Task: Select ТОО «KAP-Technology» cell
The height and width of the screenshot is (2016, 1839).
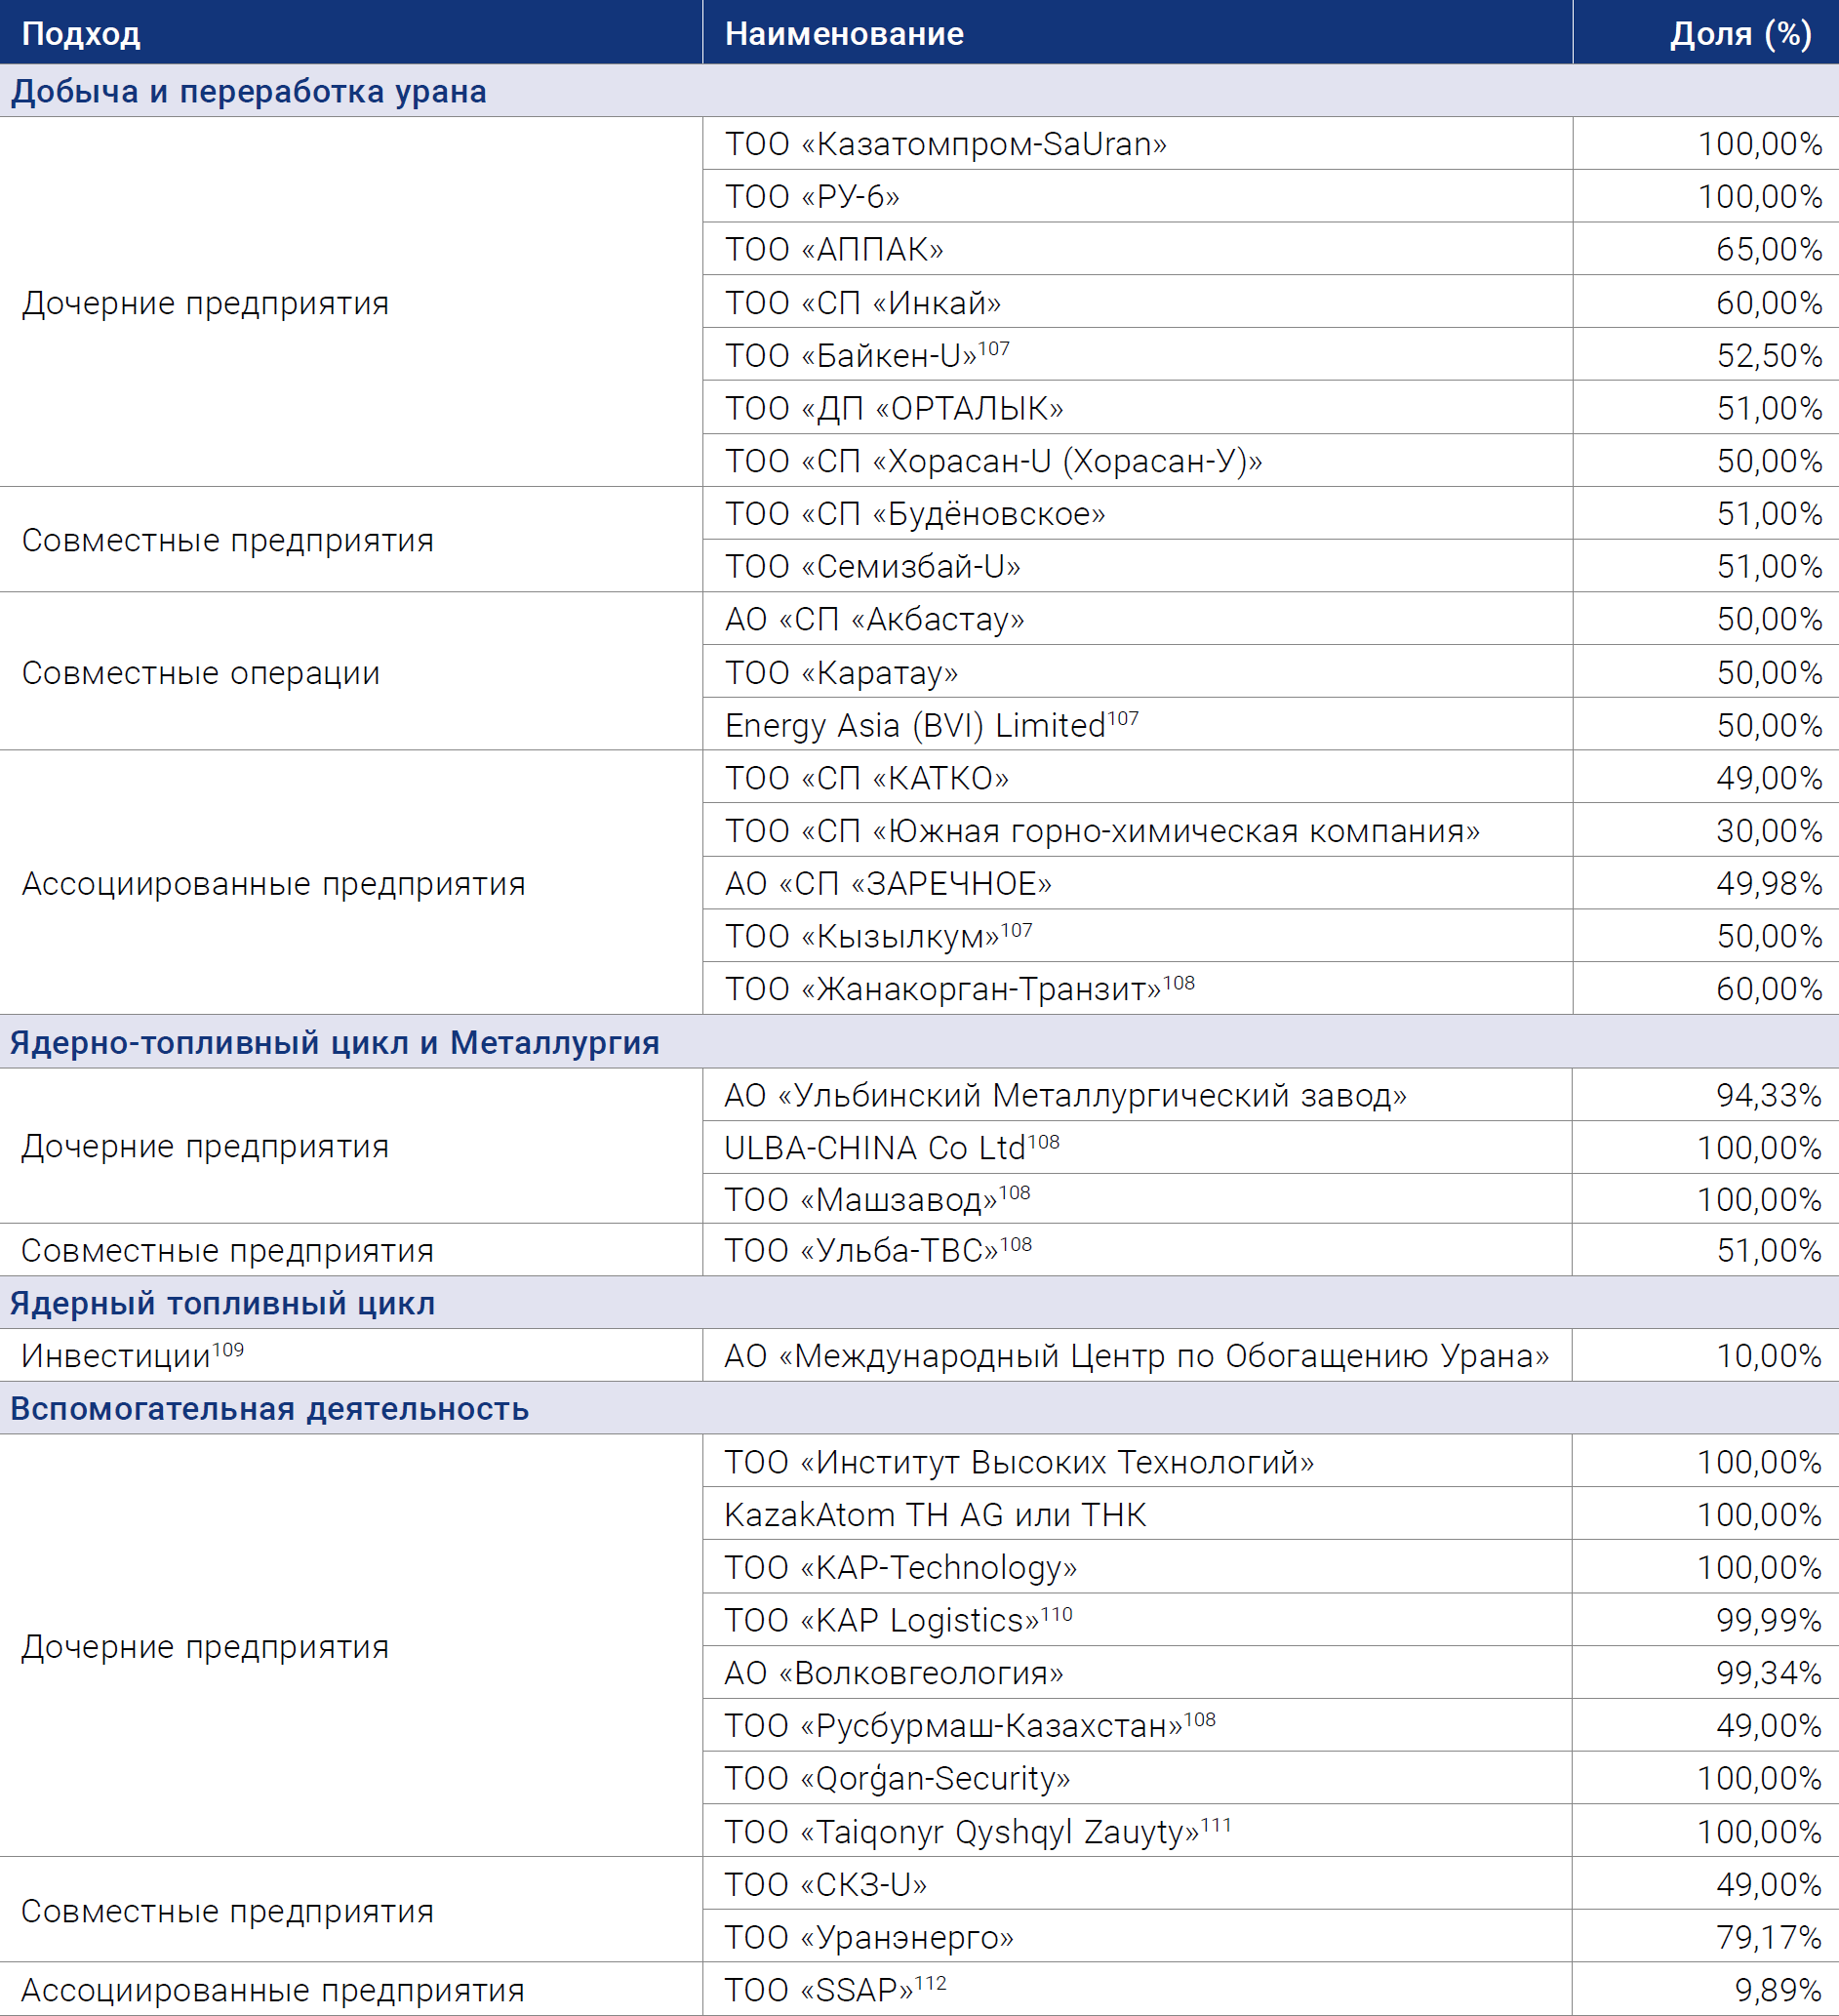Action: [1137, 1567]
